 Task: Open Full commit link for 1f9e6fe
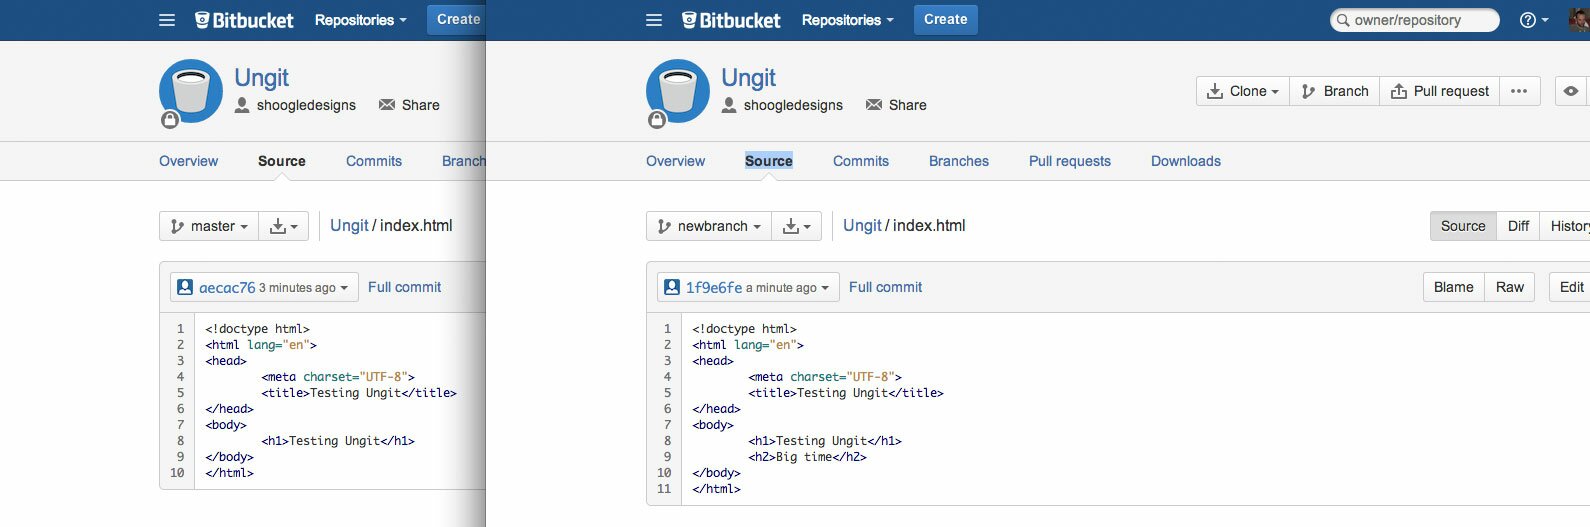pos(885,287)
